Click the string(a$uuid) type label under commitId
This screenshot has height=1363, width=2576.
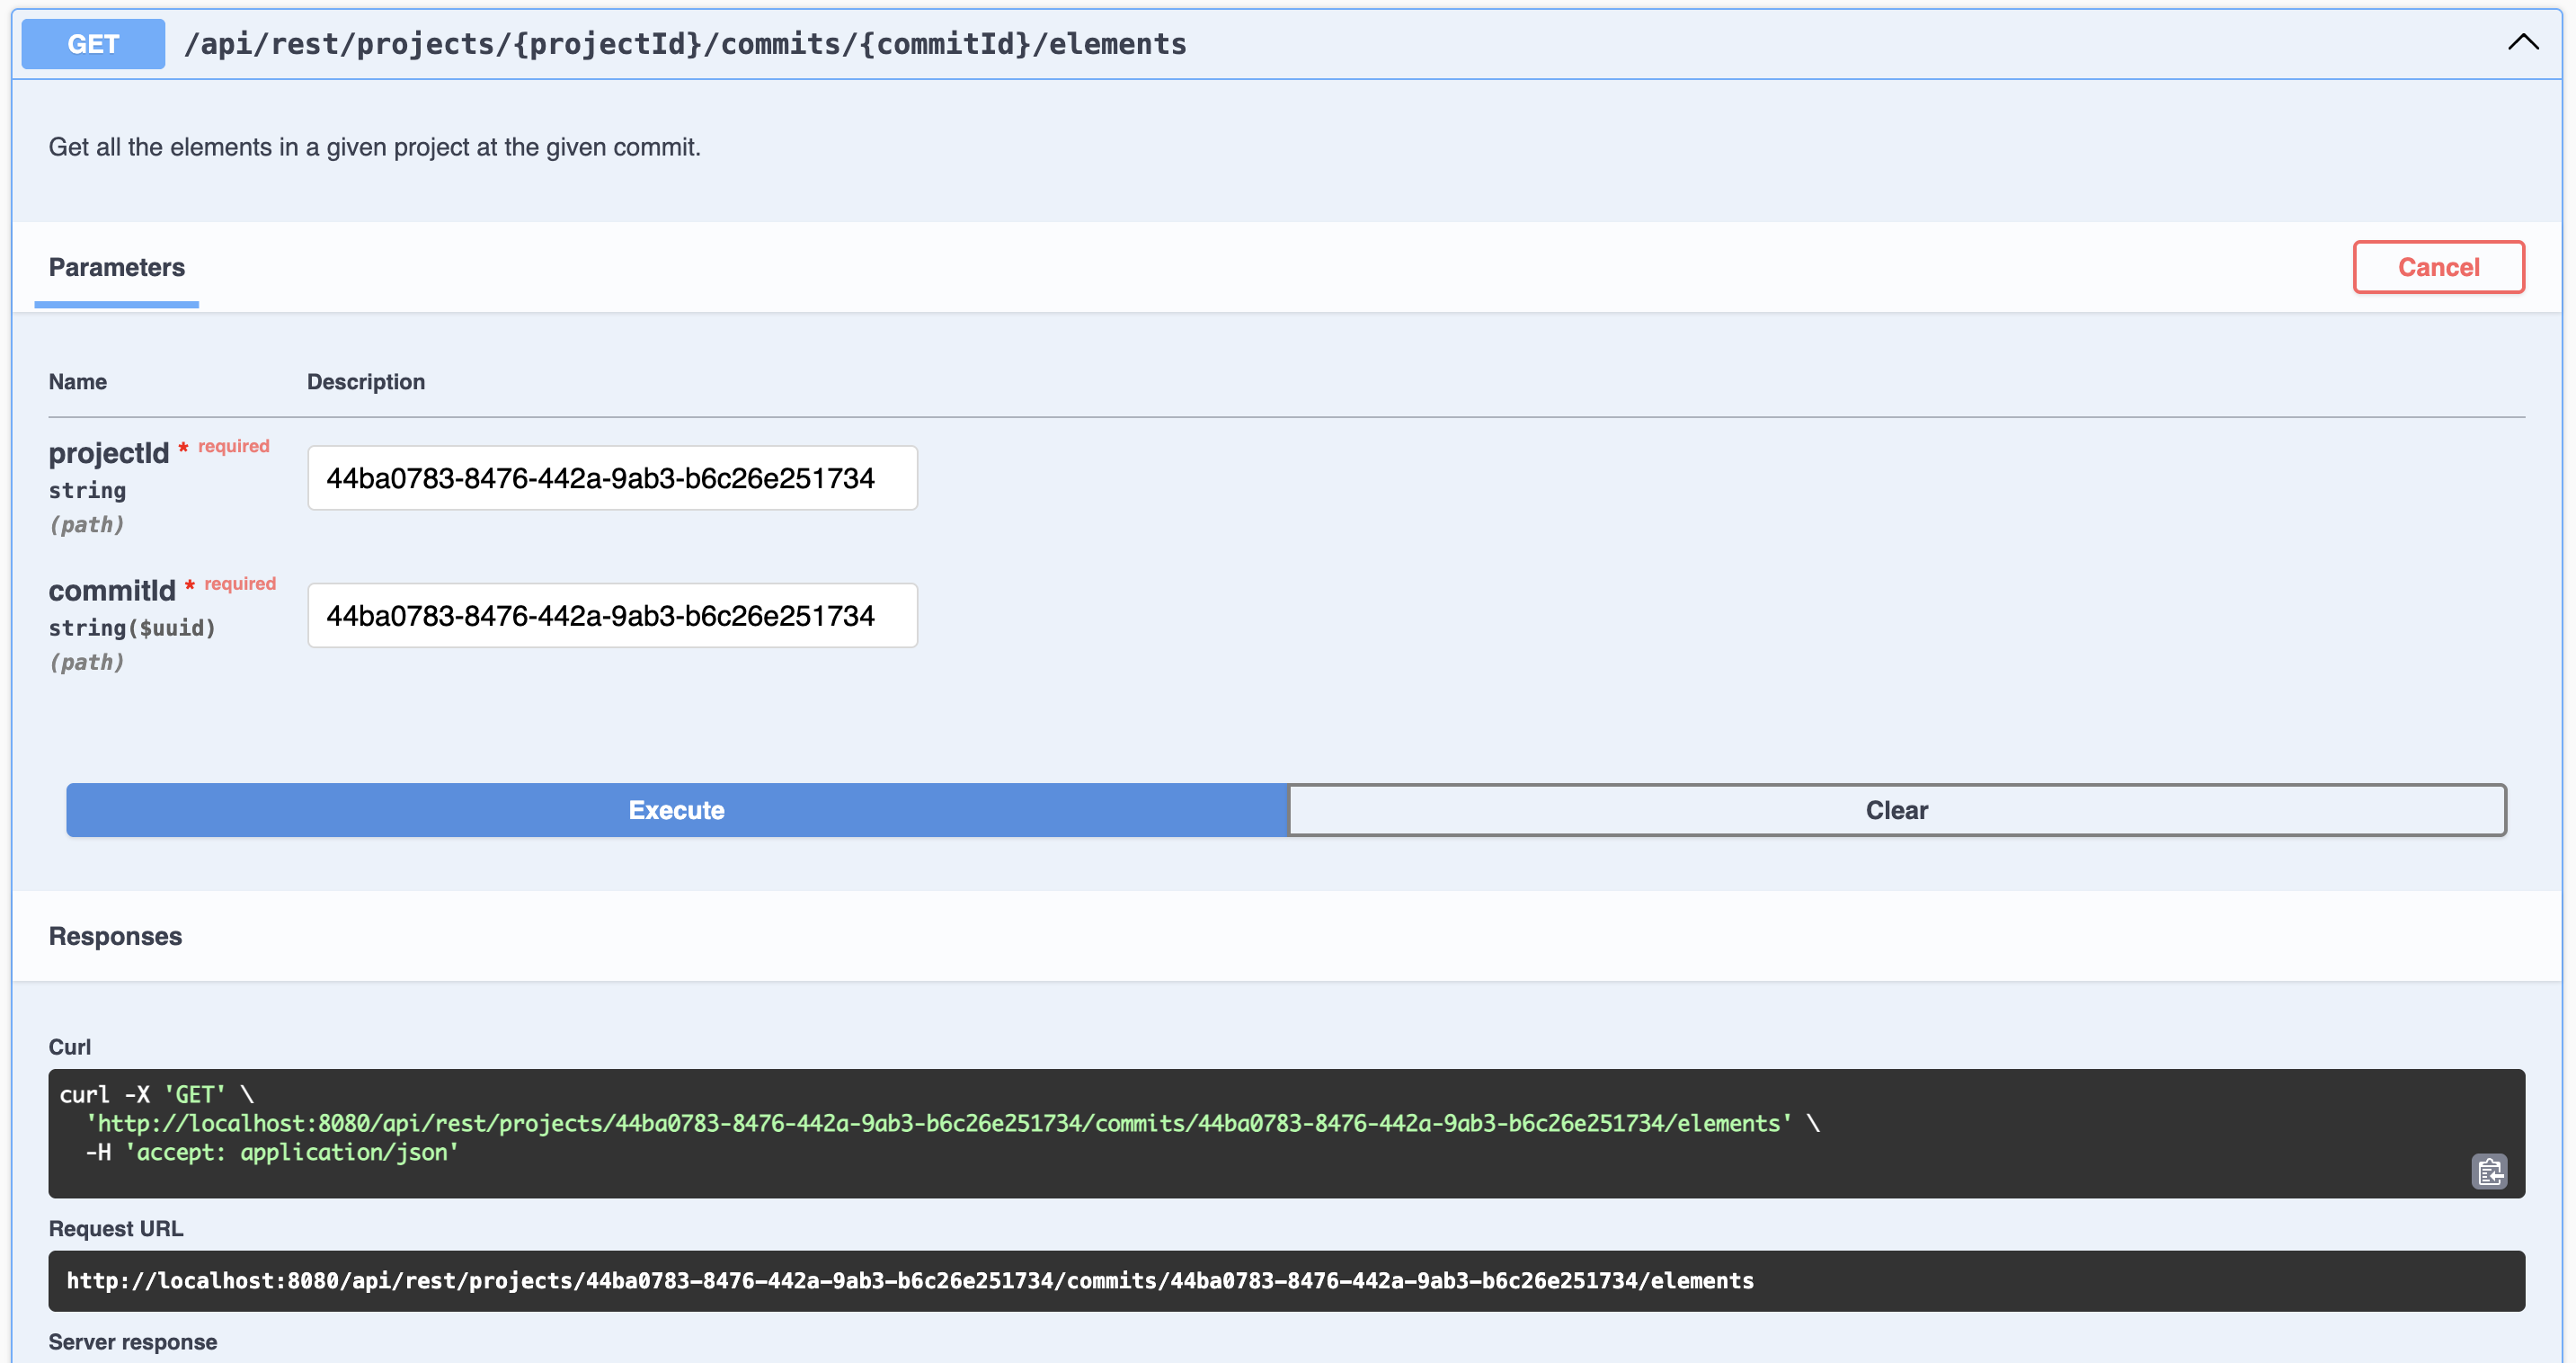point(131,628)
